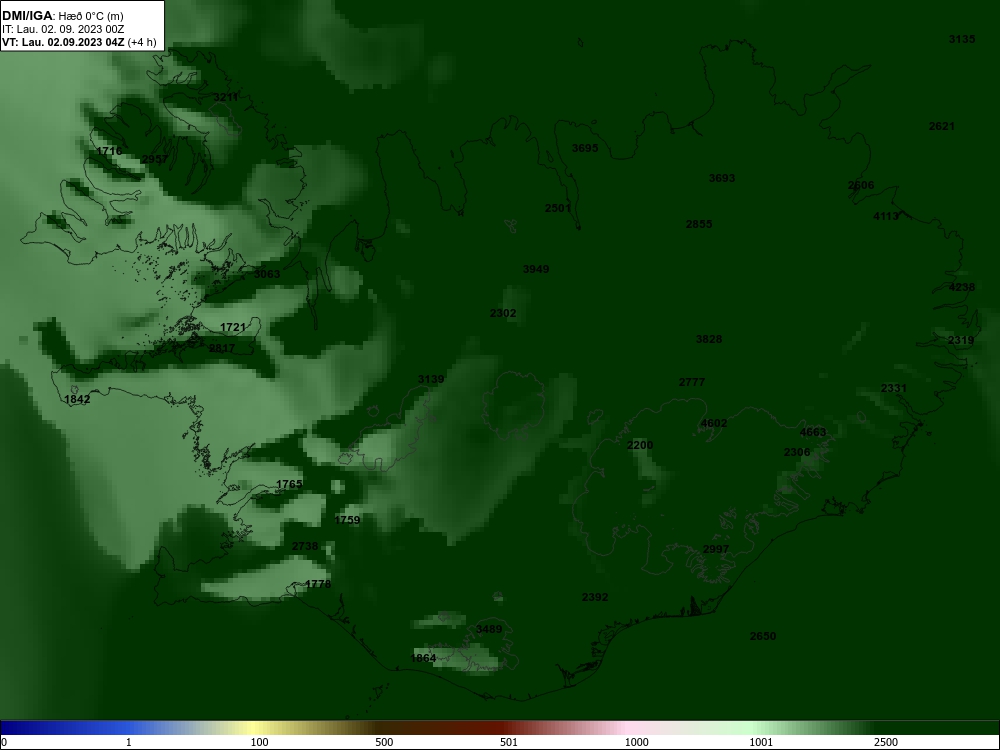This screenshot has height=750, width=1000.
Task: Click the map value "2855"
Action: 699,224
